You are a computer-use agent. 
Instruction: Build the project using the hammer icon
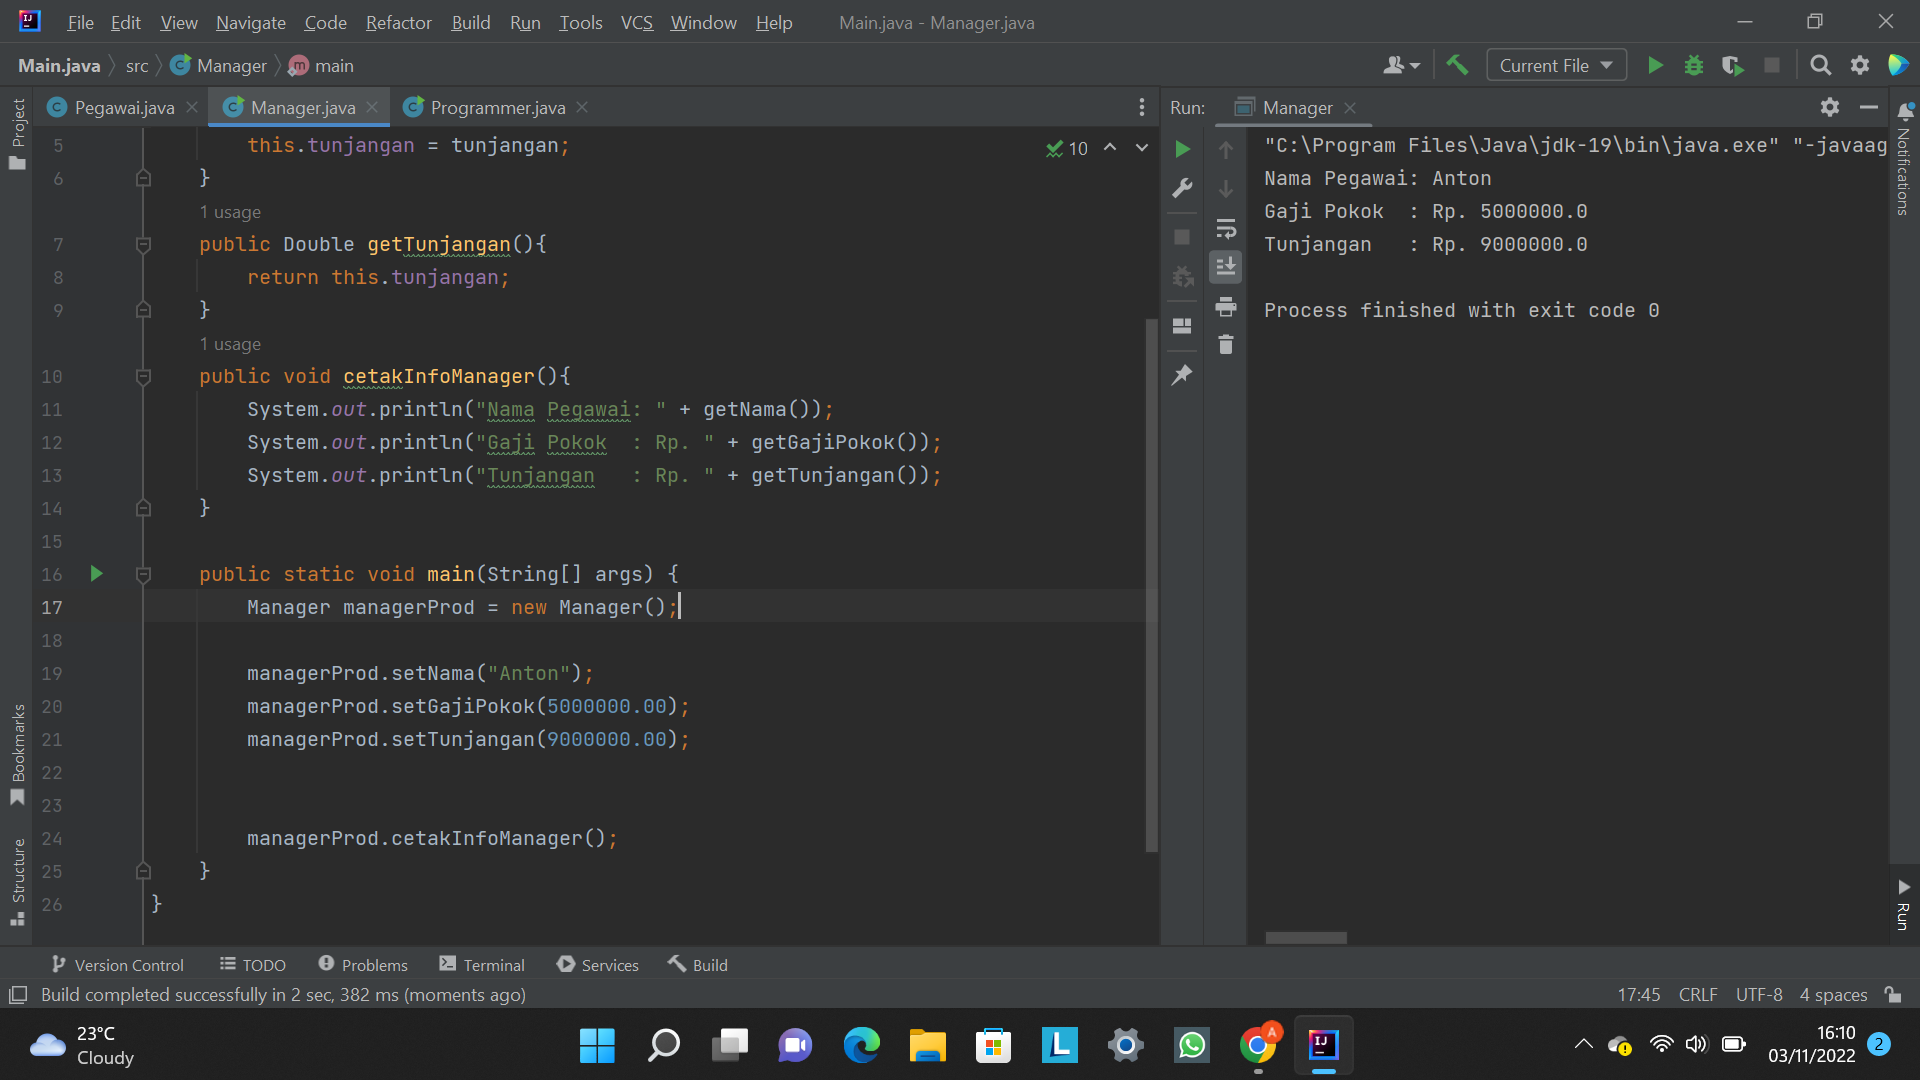(x=1457, y=64)
